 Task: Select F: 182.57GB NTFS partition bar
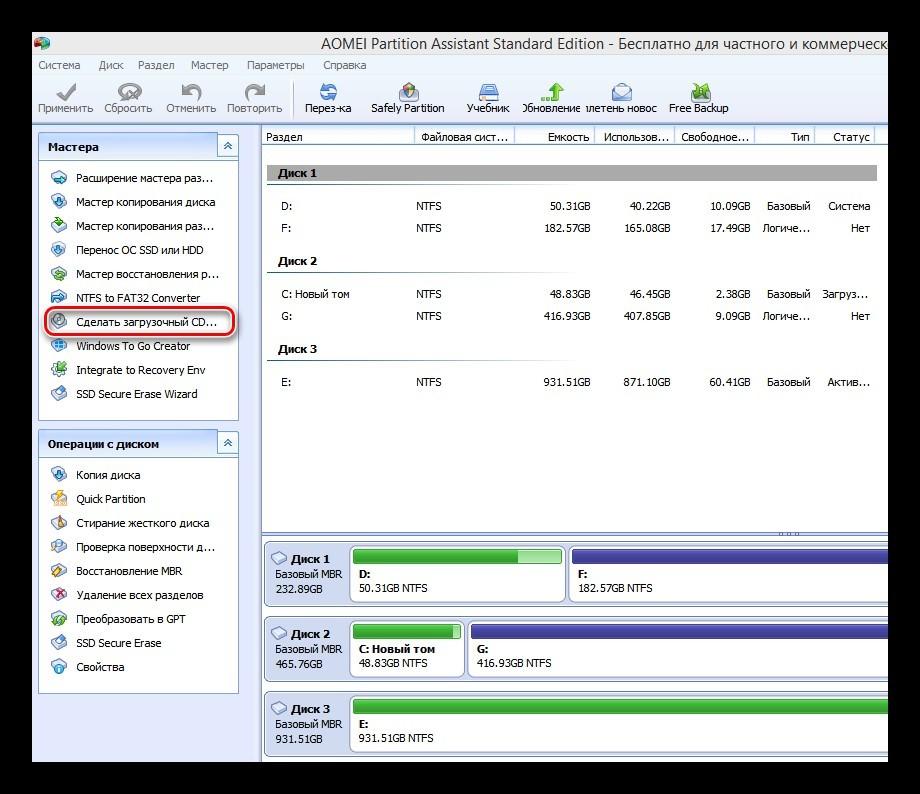(728, 574)
